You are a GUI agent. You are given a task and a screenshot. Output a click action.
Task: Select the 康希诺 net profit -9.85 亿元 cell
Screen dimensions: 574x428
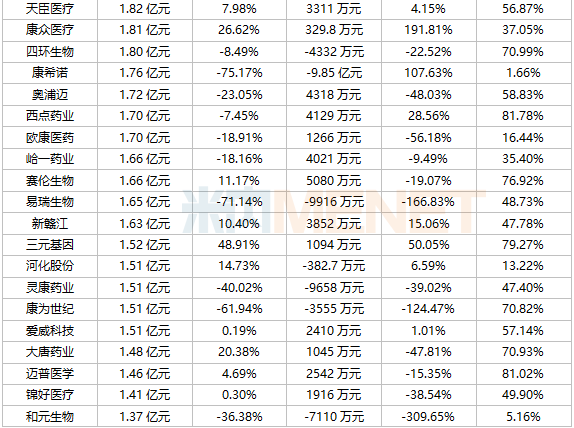click(x=334, y=73)
